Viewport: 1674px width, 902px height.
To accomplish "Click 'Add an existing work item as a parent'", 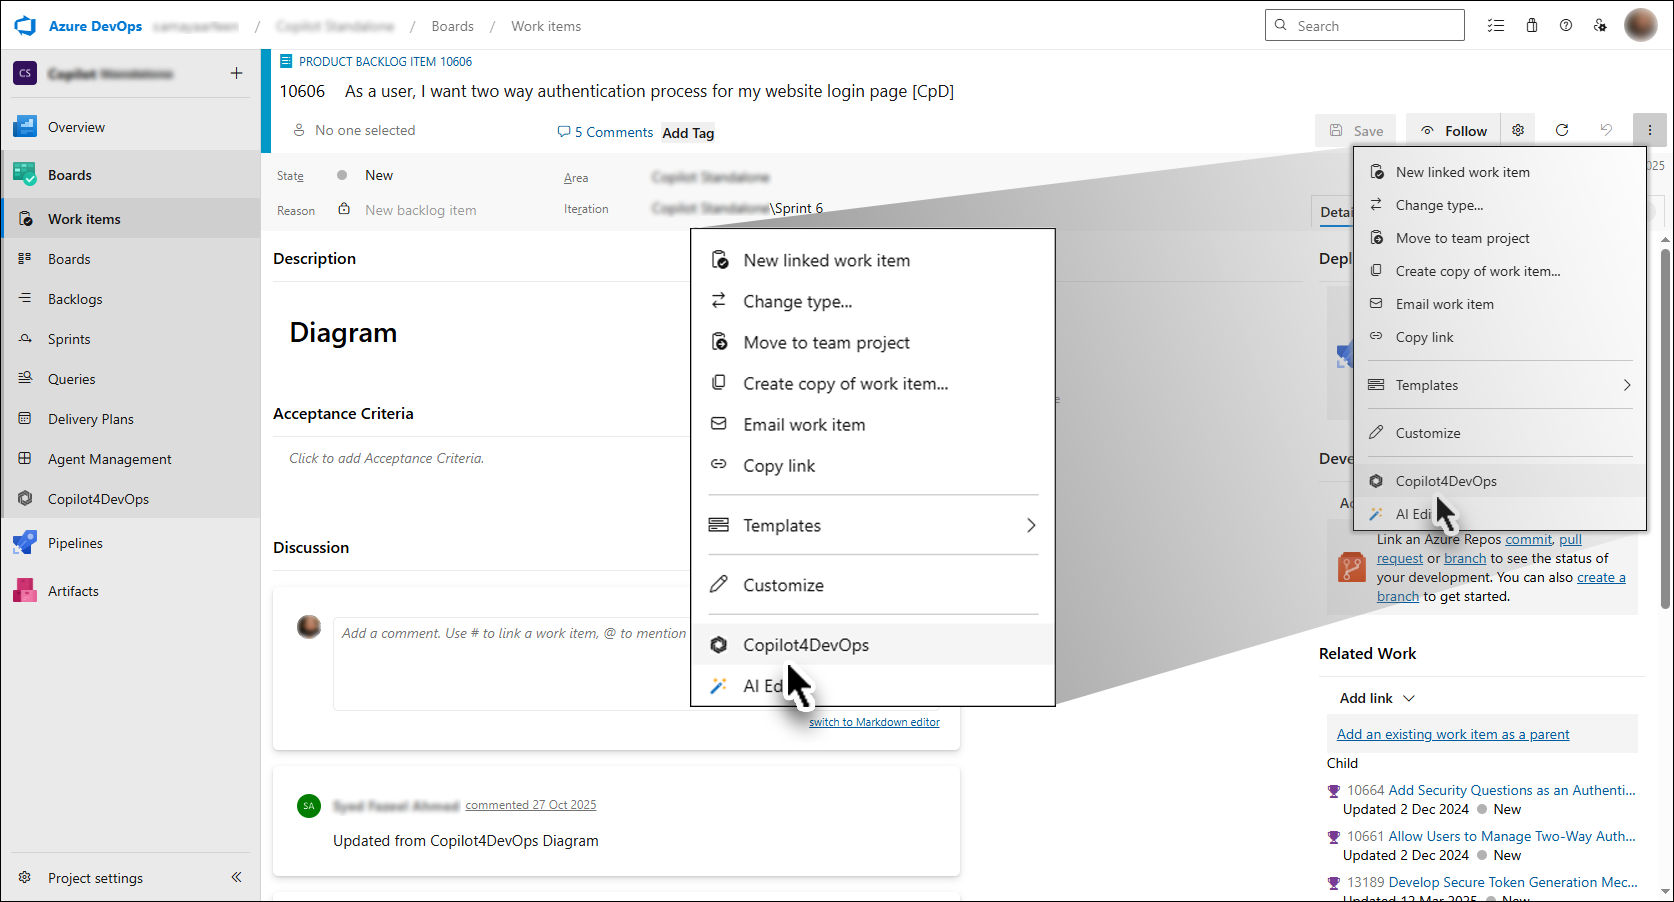I will (x=1453, y=734).
